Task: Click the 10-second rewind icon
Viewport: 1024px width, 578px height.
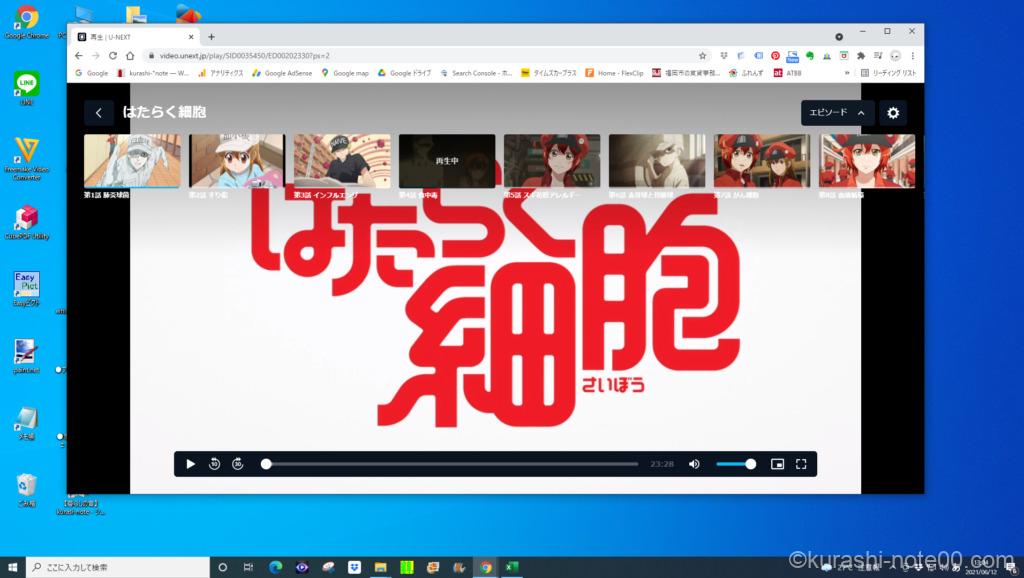Action: click(x=215, y=463)
